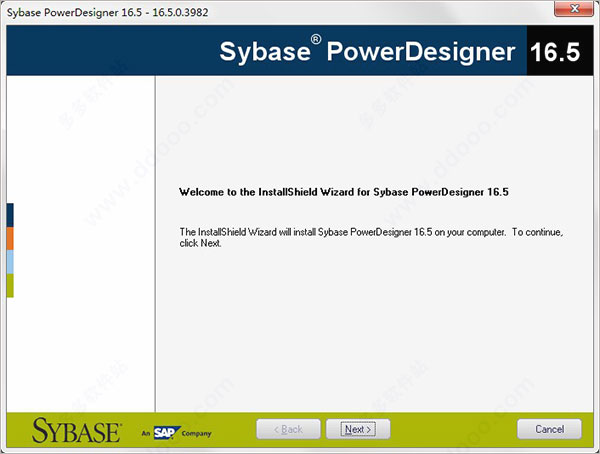Click the 'To continue, click Next' paragraph
This screenshot has height=454, width=600.
tap(371, 237)
